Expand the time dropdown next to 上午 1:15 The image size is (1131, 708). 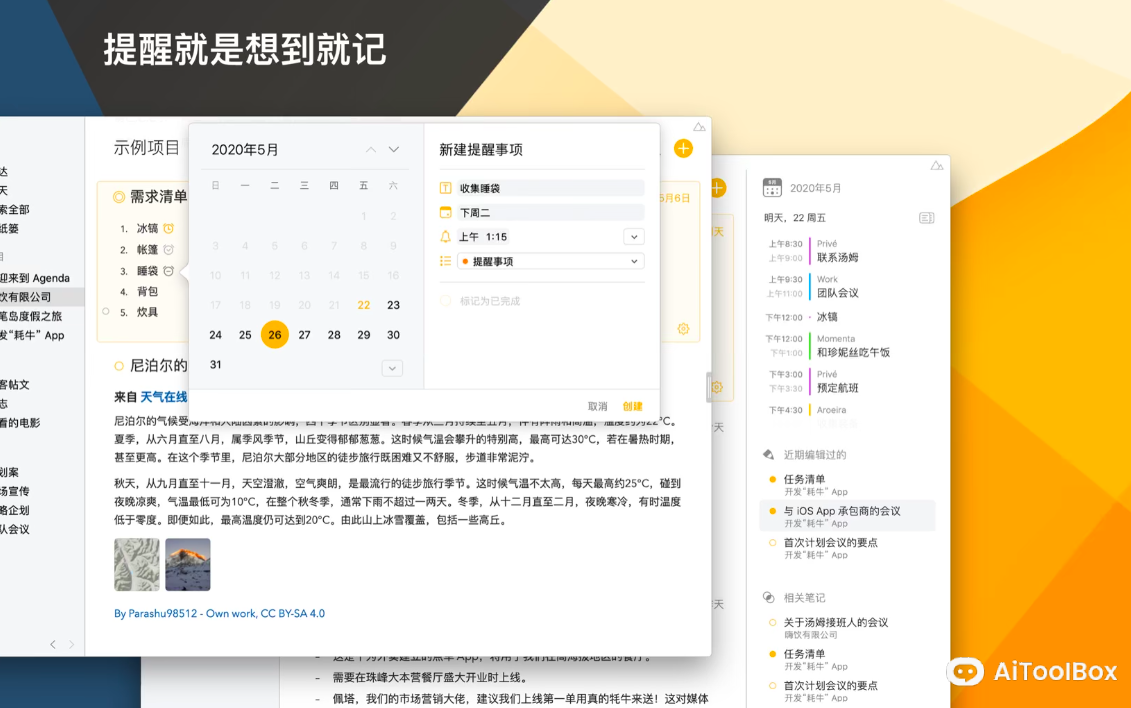point(633,236)
